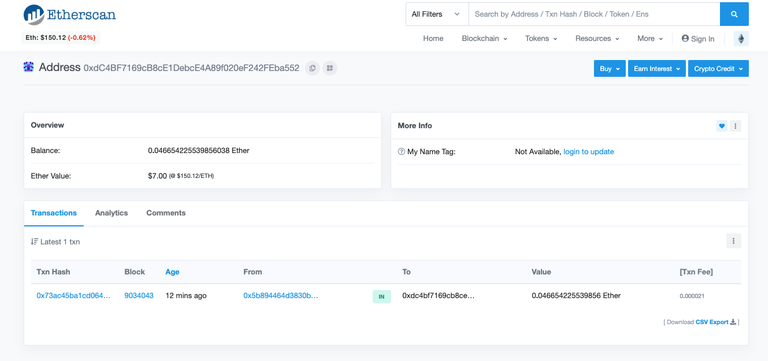The image size is (768, 361).
Task: Copy address using the copy icon
Action: click(312, 68)
